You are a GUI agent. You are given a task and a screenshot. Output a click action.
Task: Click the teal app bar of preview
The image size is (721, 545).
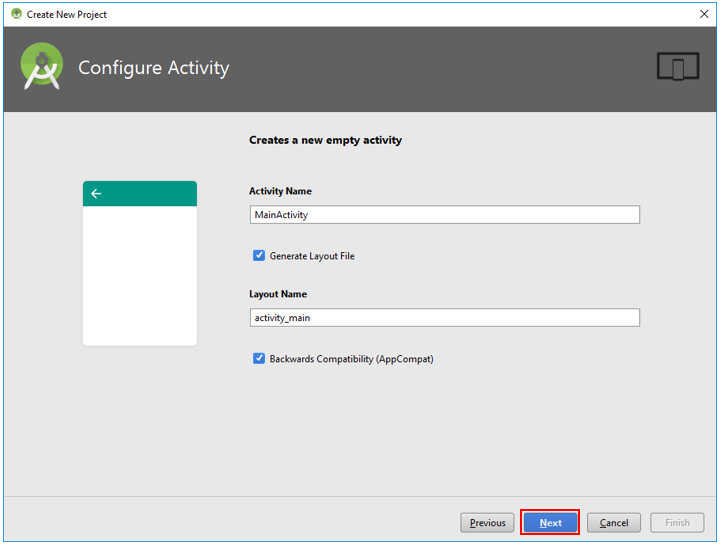(140, 194)
